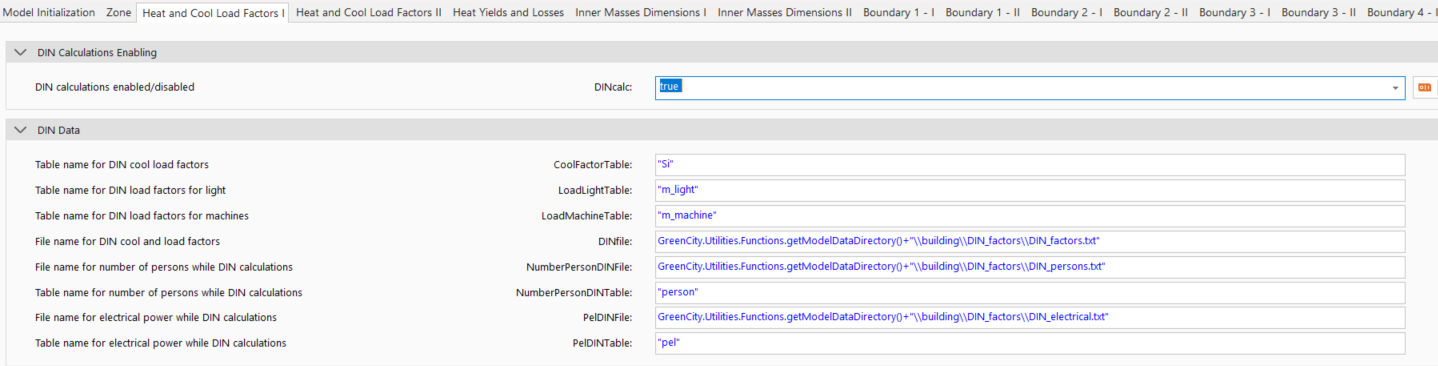The height and width of the screenshot is (366, 1438).
Task: Click the 'LoadMachineTable:' parameter name
Action: (588, 215)
